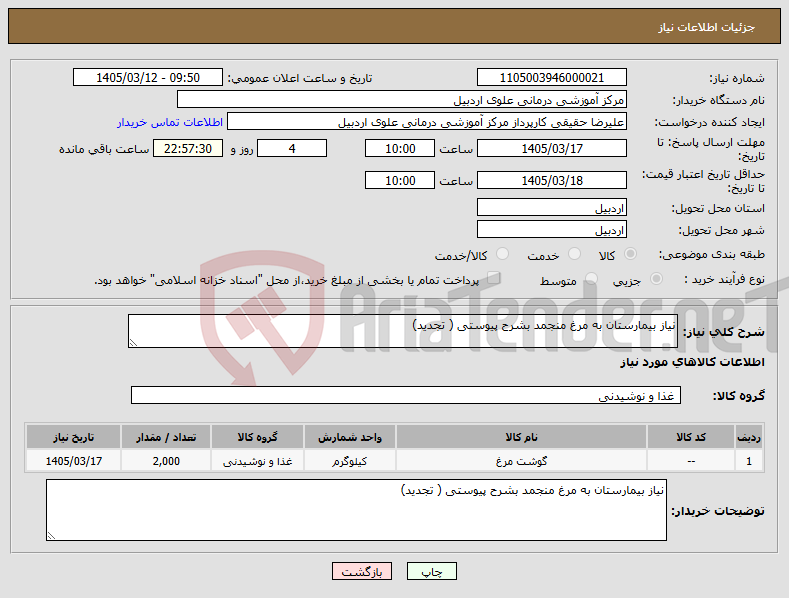Image resolution: width=789 pixels, height=598 pixels.
Task: Click the buyer notes textarea resize handle
Action: click(x=51, y=536)
